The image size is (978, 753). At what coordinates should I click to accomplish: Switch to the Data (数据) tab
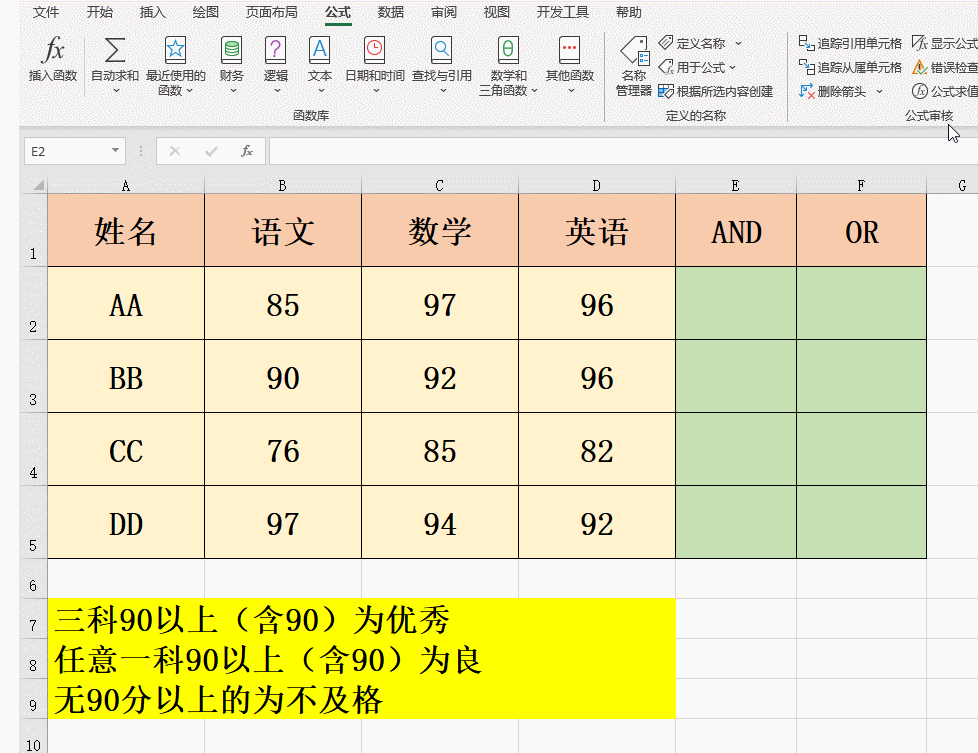(x=390, y=12)
